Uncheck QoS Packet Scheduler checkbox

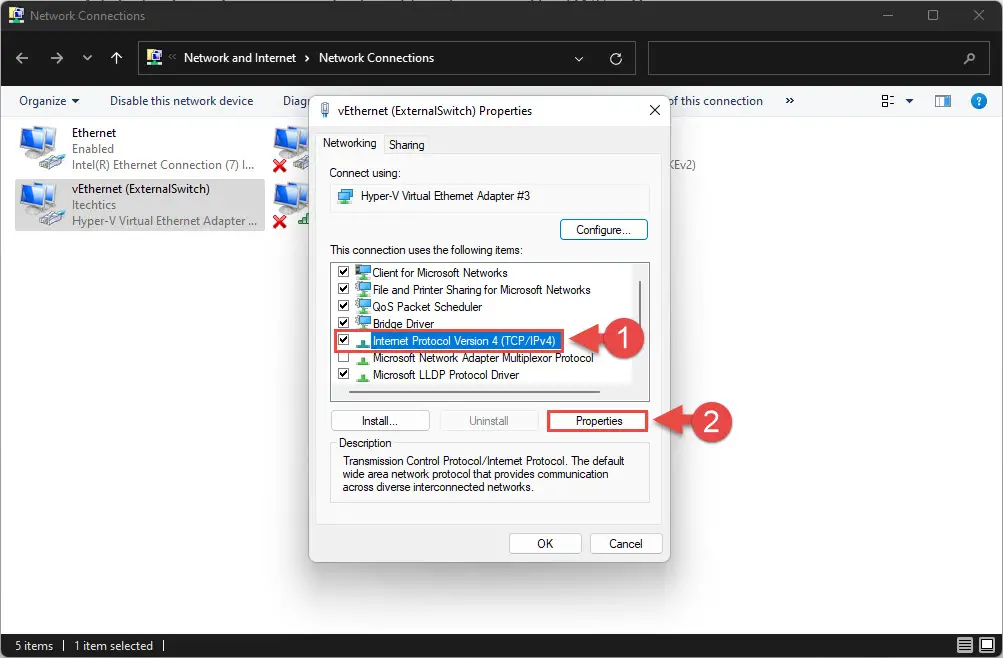pyautogui.click(x=344, y=306)
